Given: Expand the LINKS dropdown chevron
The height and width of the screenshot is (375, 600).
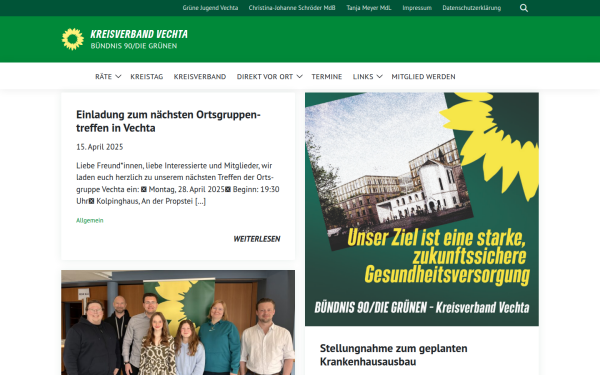Looking at the screenshot, I should tap(379, 77).
